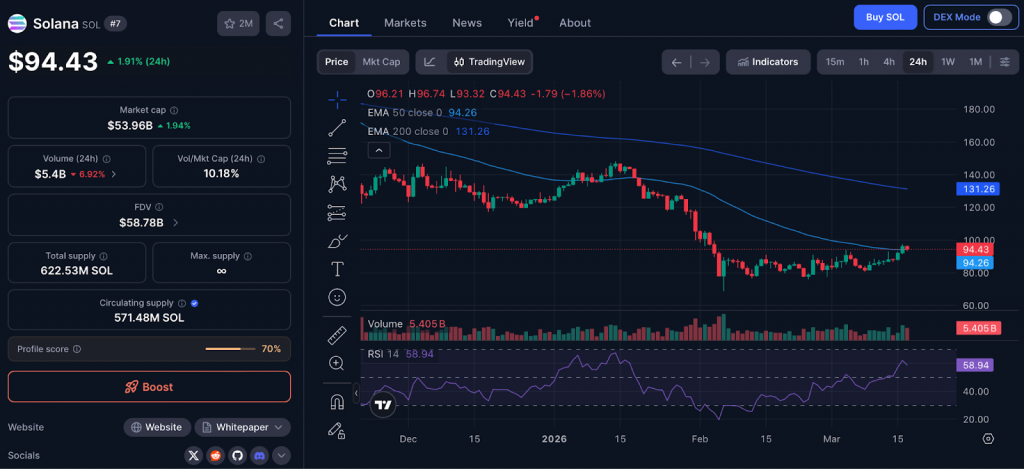Open the emoji sticker tool
1024x469 pixels.
337,297
